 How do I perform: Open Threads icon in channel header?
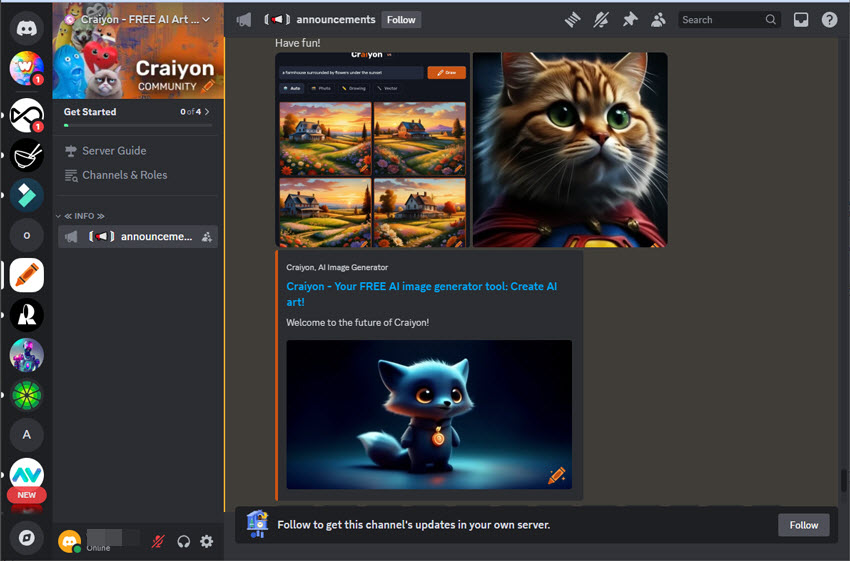(x=572, y=20)
